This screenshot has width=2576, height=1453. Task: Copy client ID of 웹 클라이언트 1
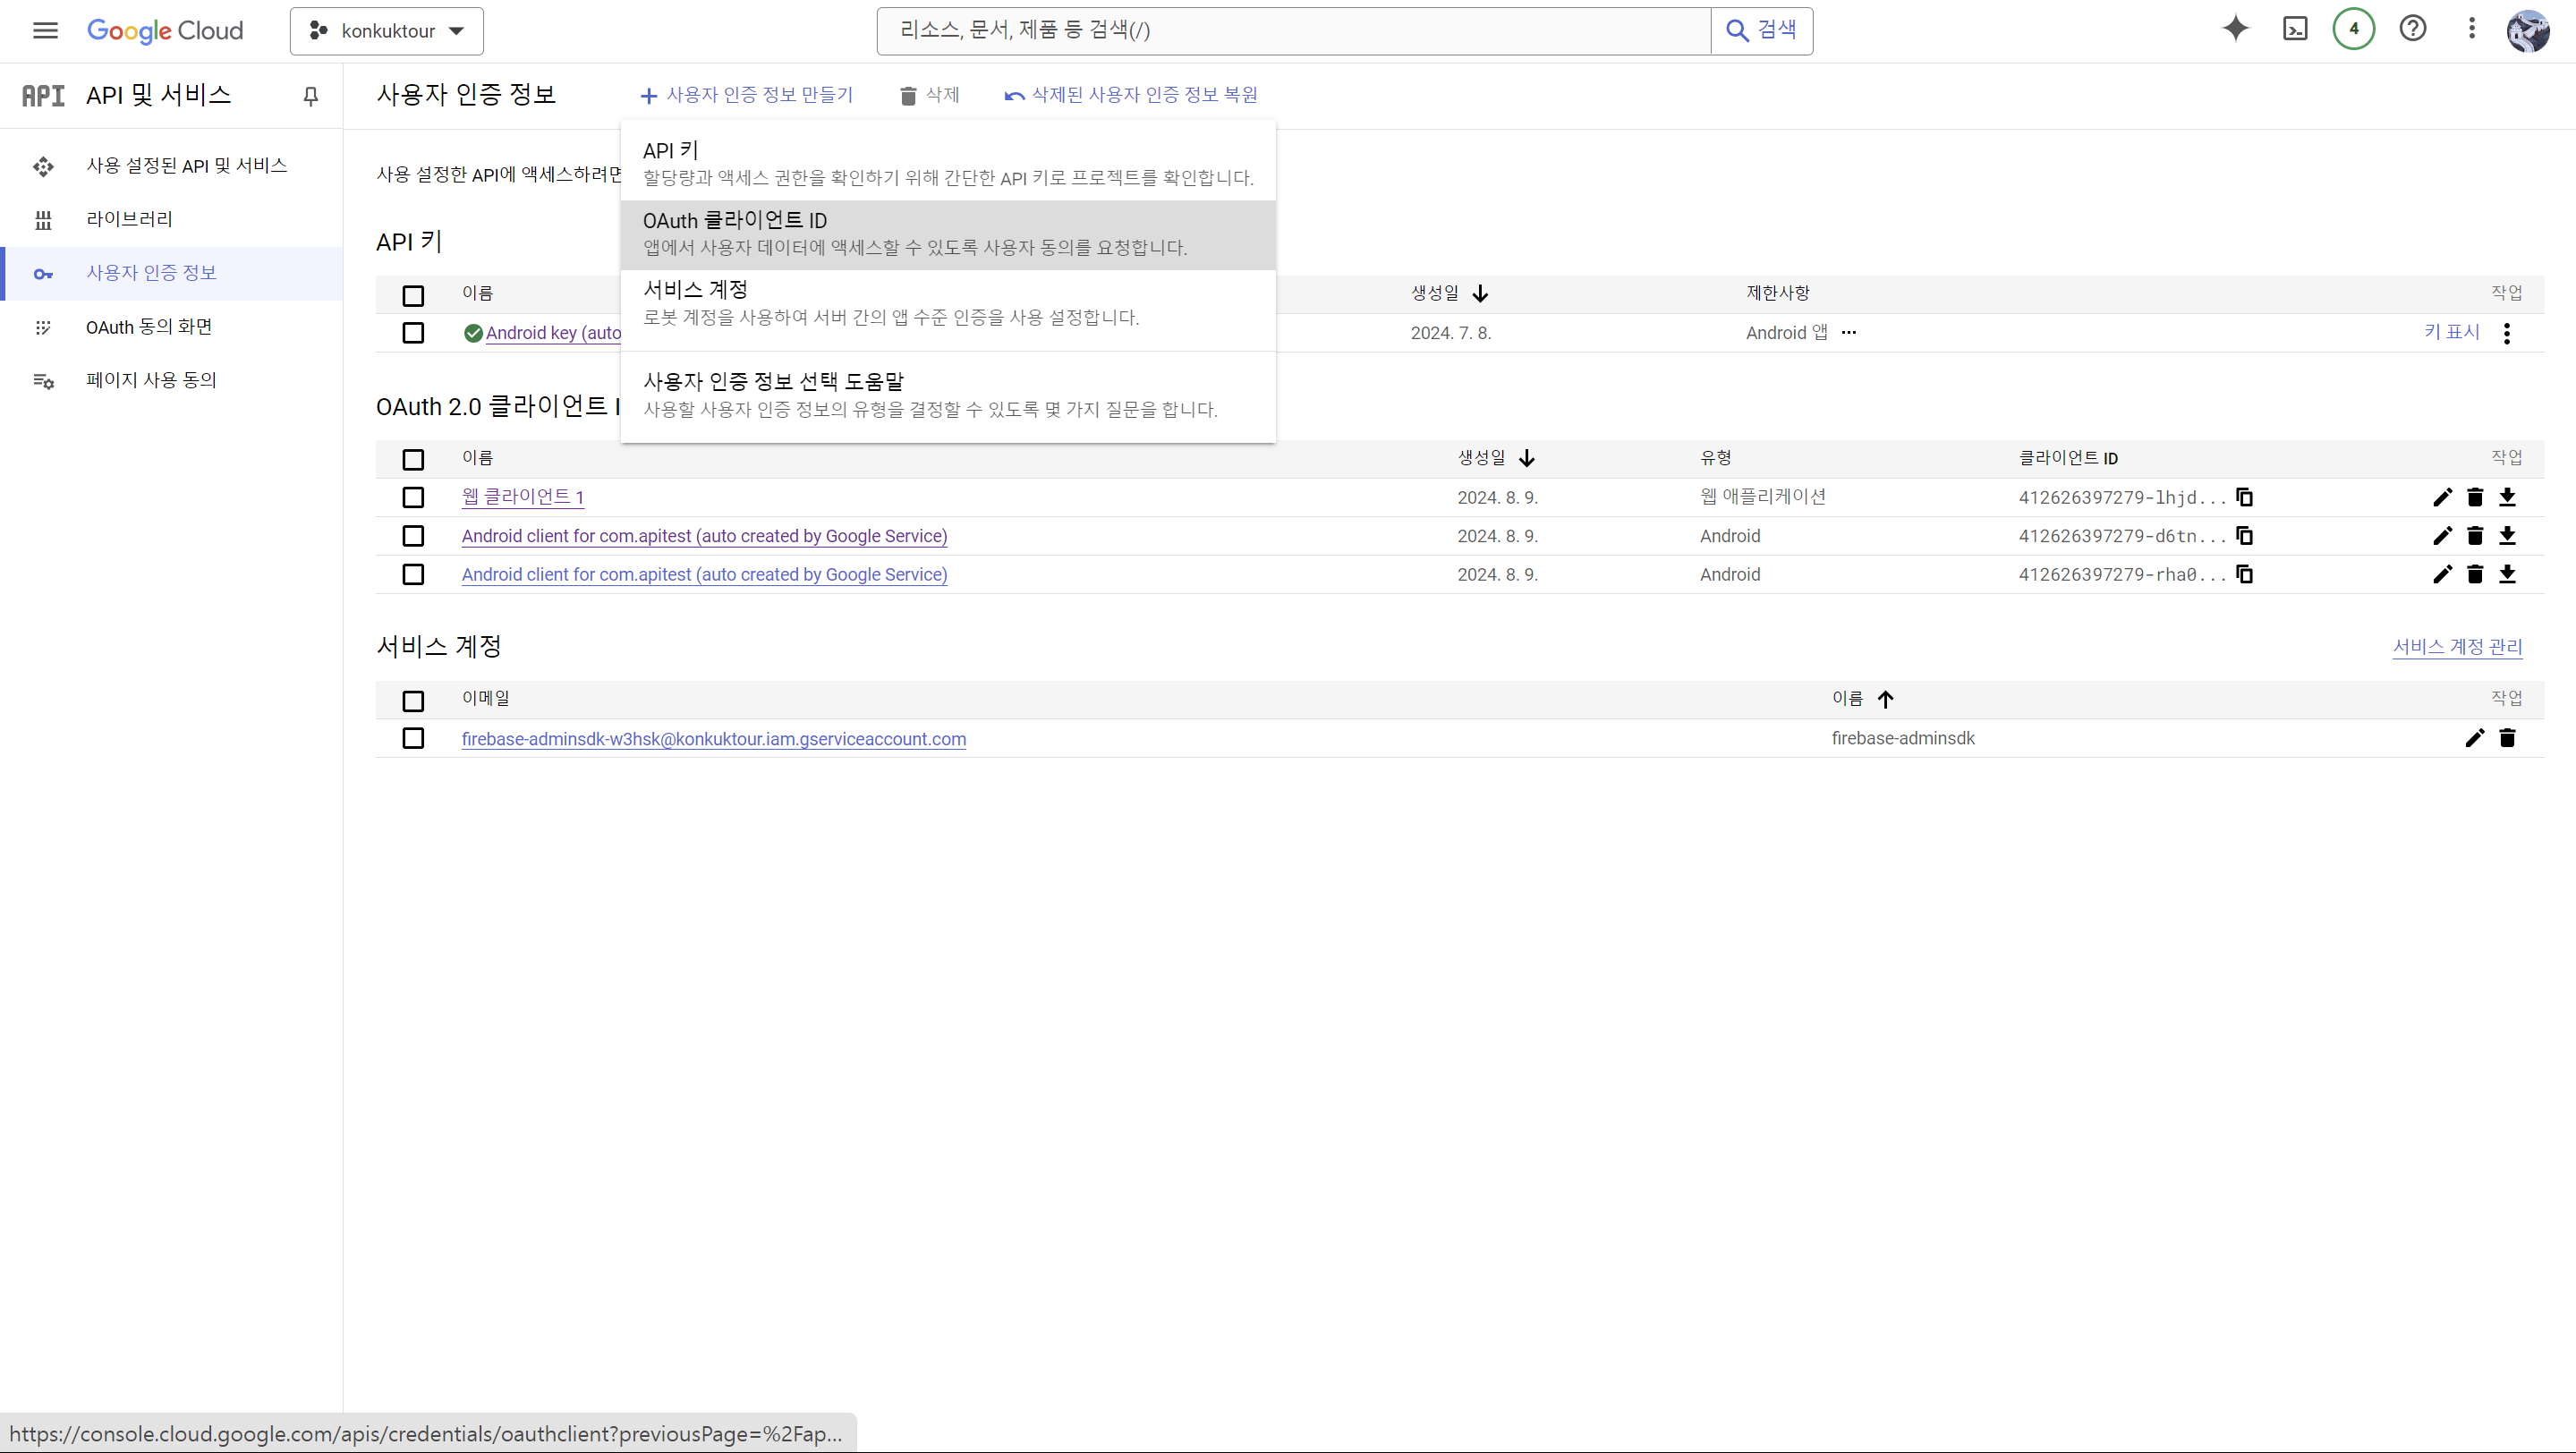2244,497
